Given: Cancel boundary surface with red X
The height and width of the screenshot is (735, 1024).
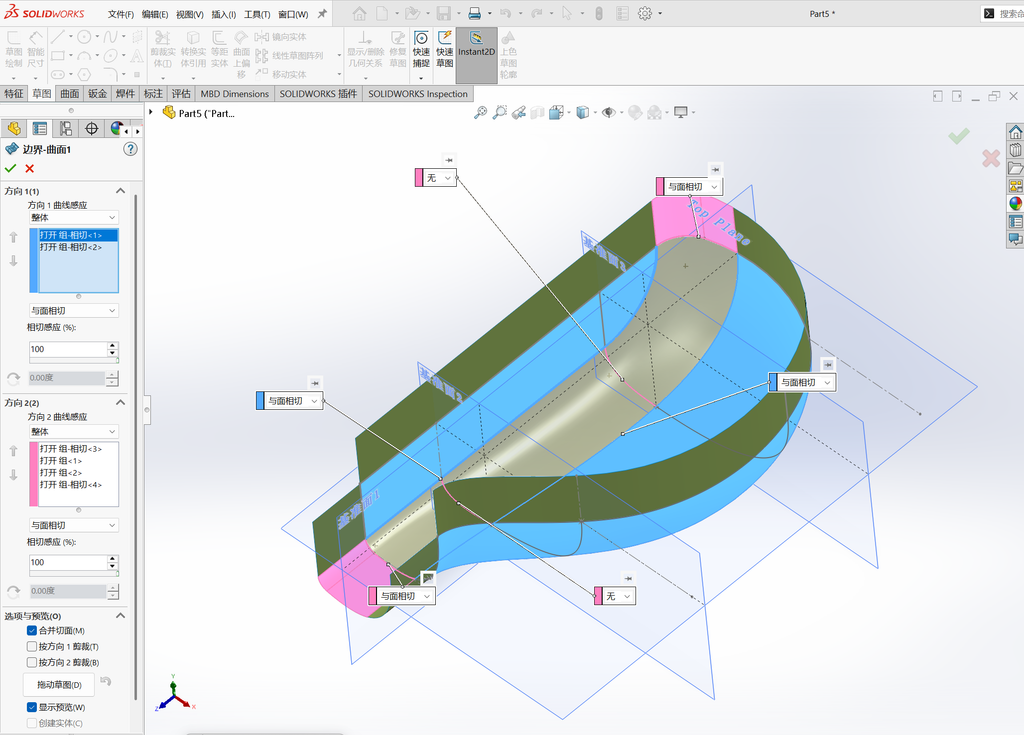Looking at the screenshot, I should pyautogui.click(x=29, y=169).
